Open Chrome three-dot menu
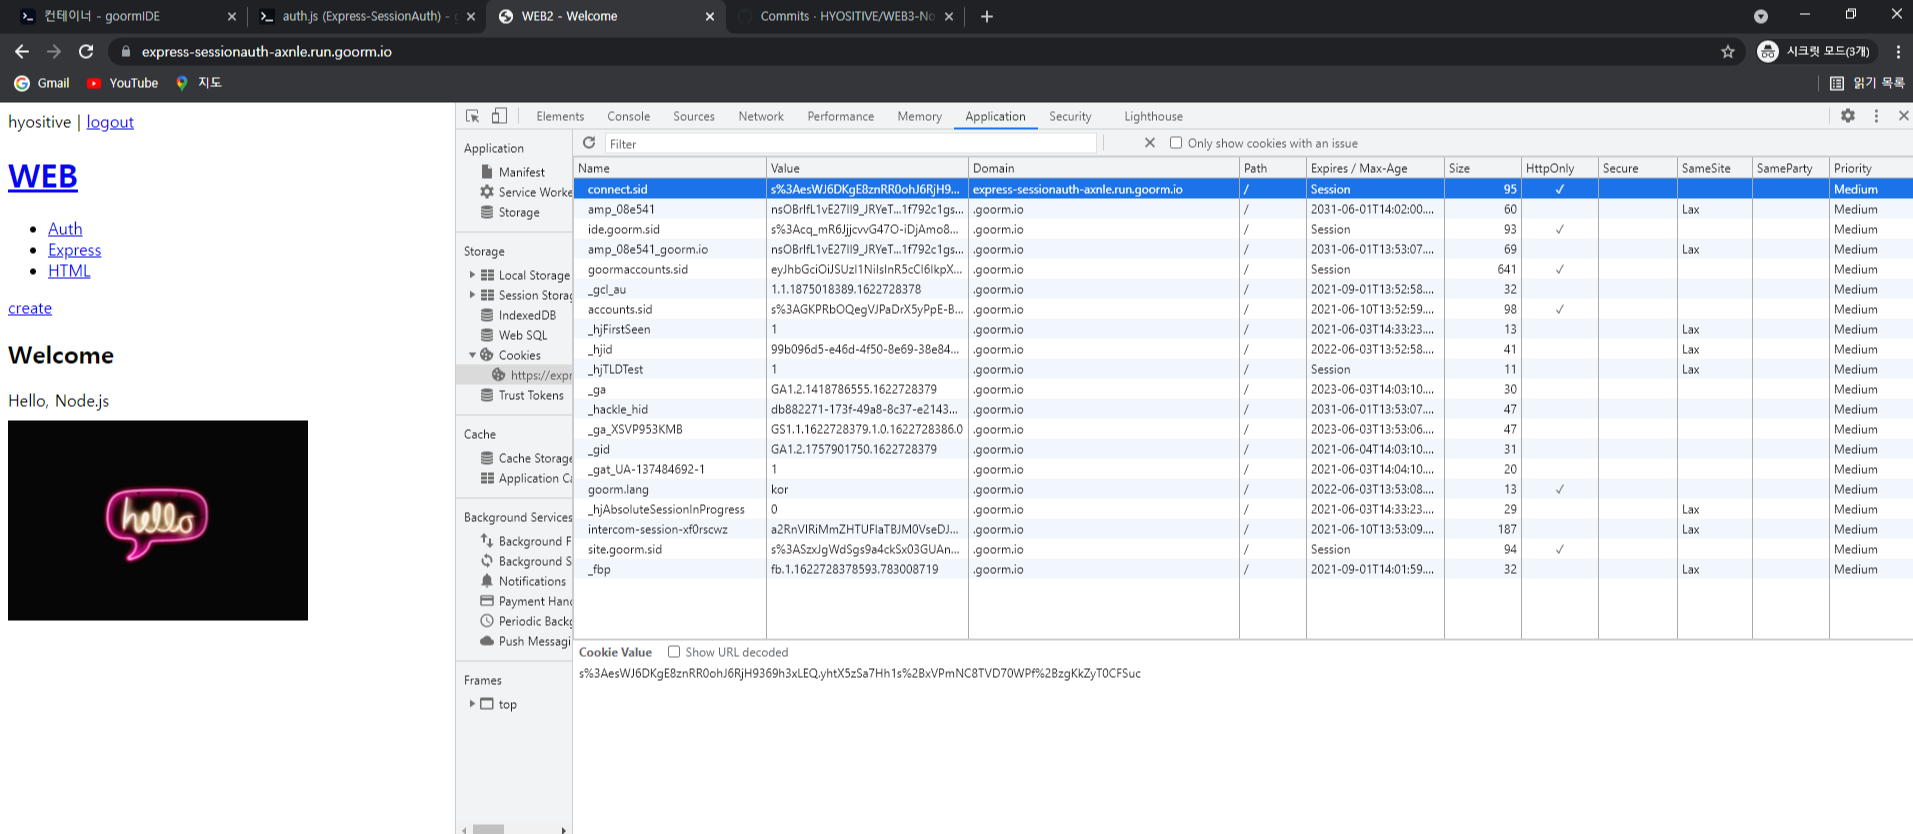1913x834 pixels. point(1898,52)
